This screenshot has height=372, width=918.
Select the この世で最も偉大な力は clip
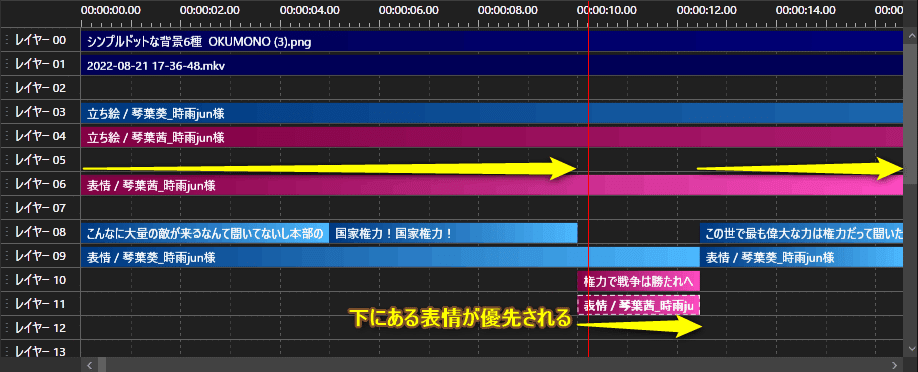[801, 233]
